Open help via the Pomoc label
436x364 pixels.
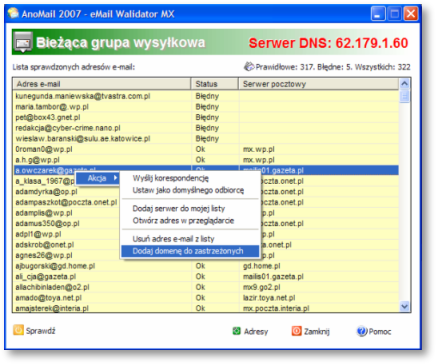coord(380,332)
